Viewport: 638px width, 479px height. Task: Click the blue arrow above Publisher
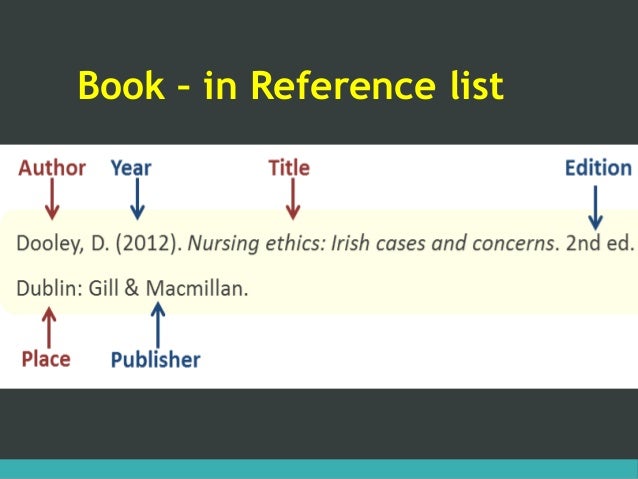click(x=158, y=325)
